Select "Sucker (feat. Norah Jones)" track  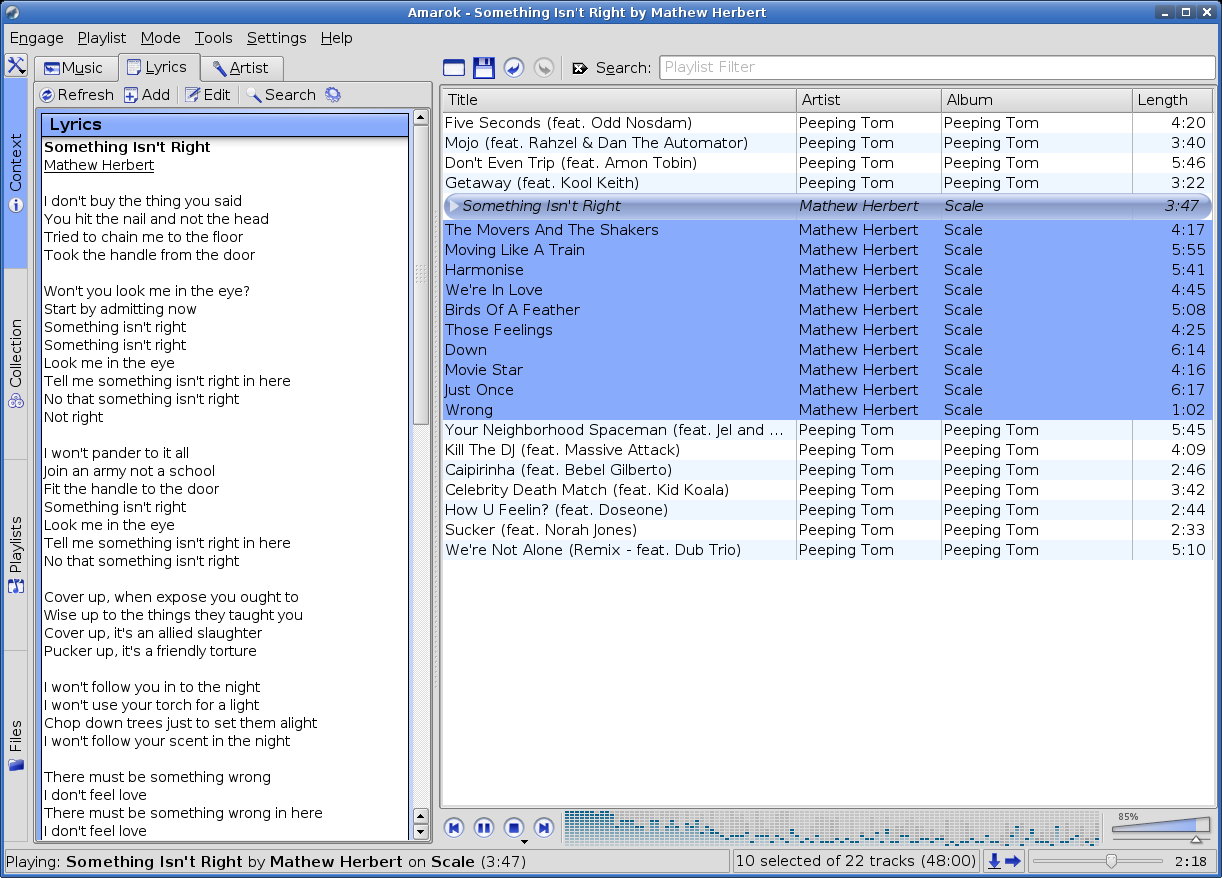tap(827, 530)
